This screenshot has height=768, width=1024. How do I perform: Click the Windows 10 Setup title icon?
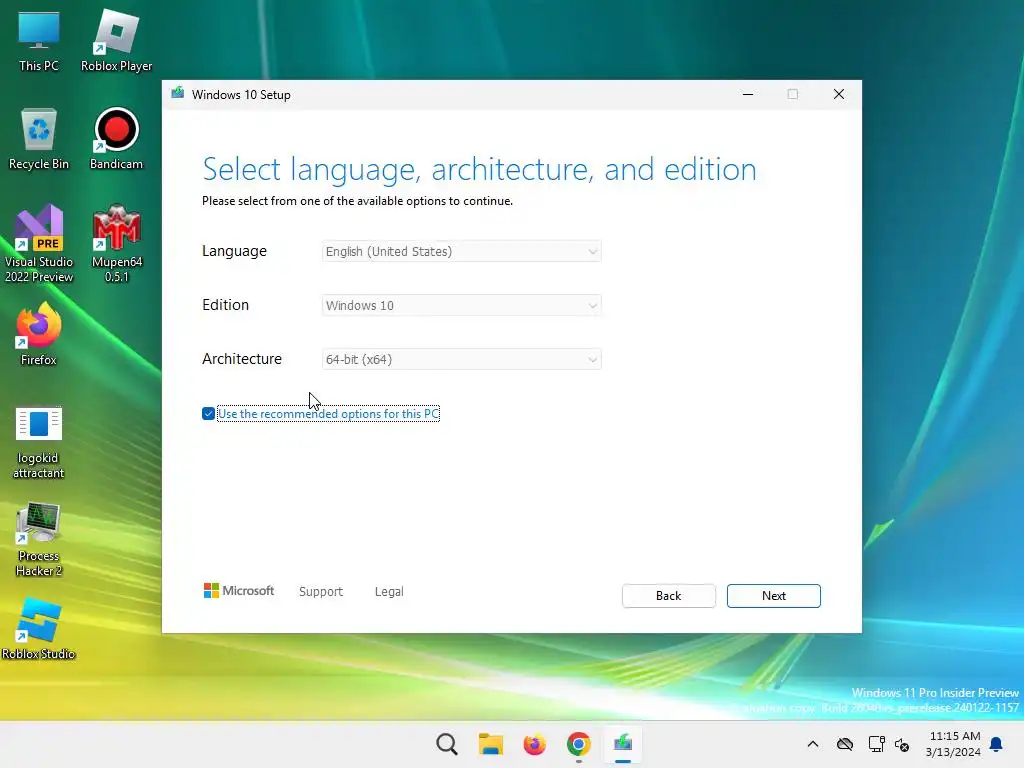click(x=178, y=93)
